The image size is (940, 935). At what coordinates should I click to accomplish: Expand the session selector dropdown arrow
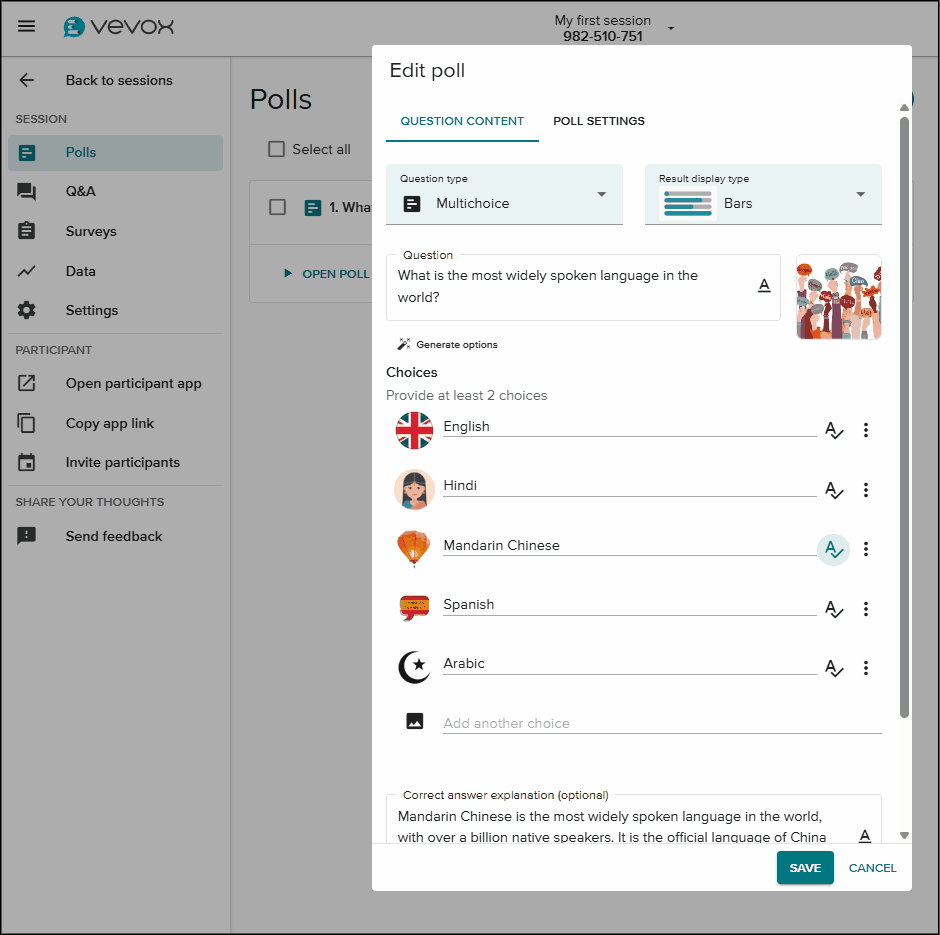671,28
